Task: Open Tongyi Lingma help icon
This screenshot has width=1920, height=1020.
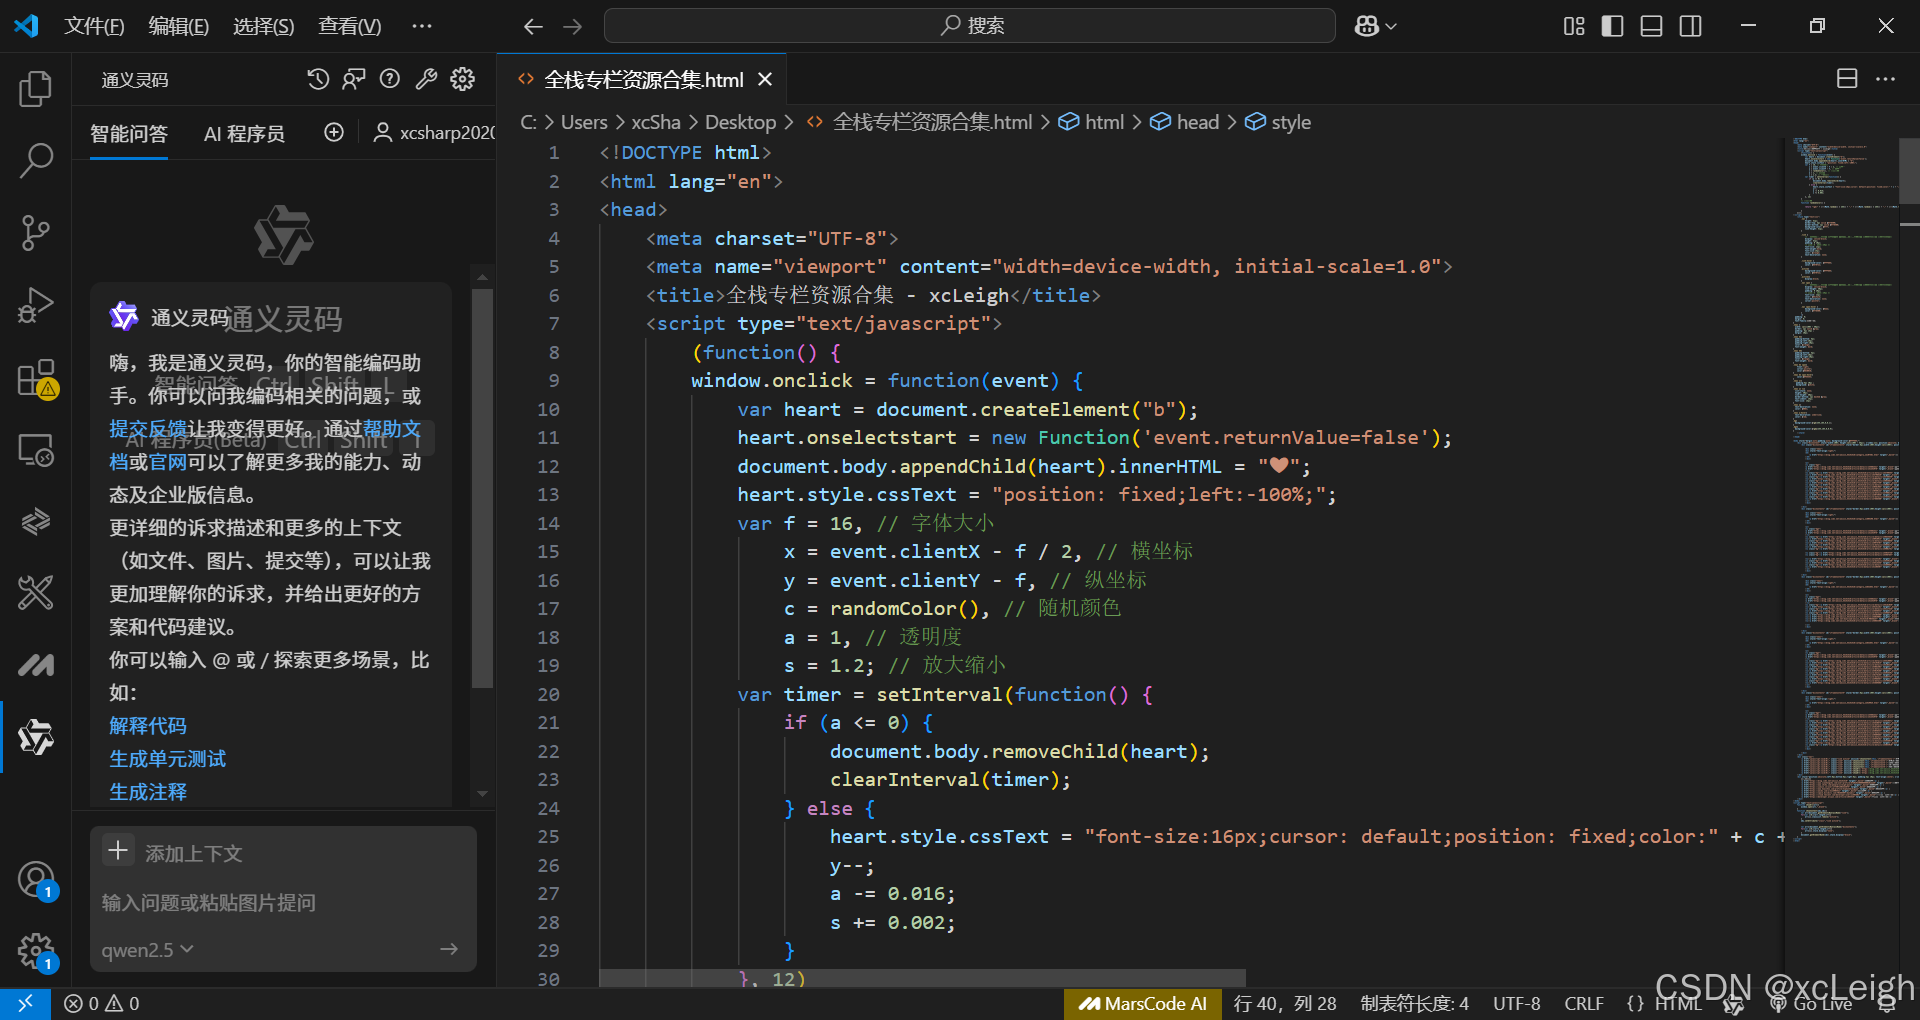Action: pos(390,79)
